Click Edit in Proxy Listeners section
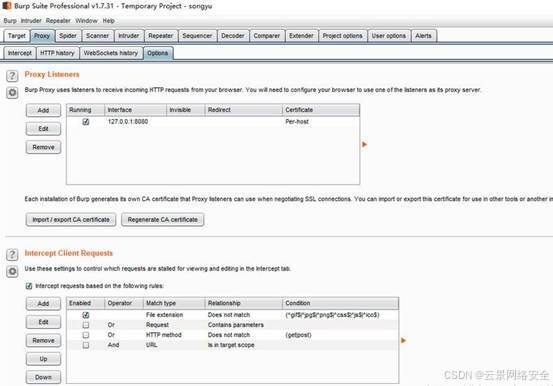 pos(43,128)
